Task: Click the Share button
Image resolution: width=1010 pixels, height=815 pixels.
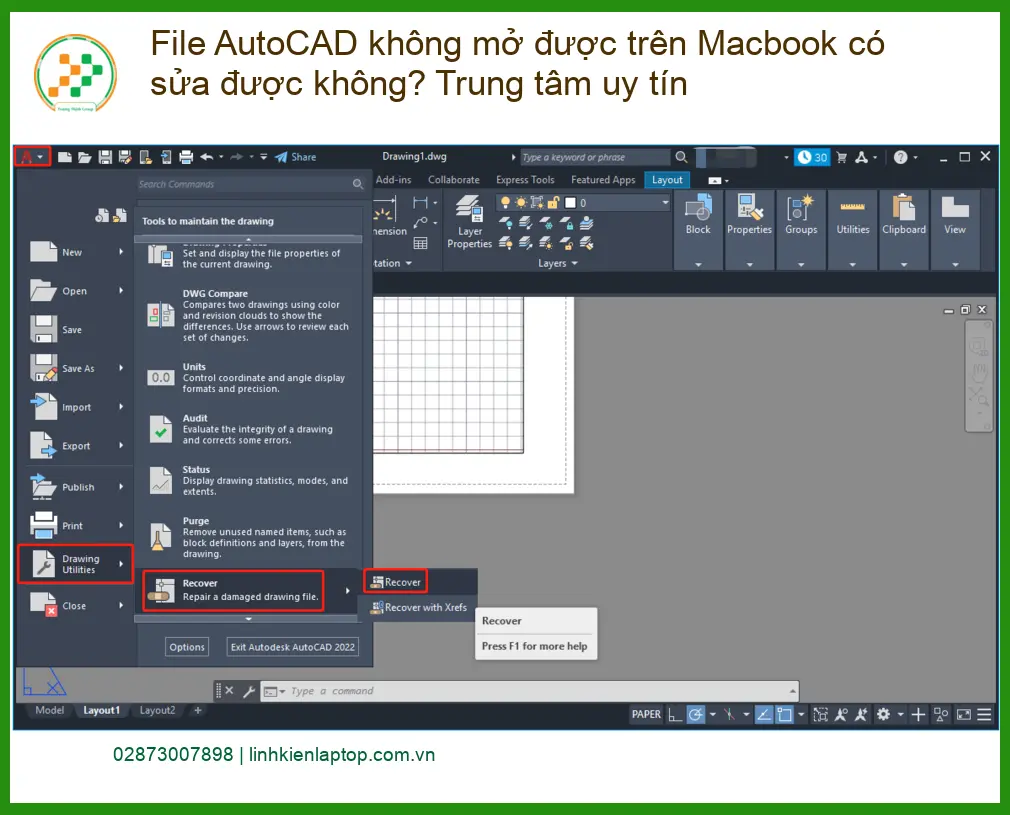Action: 296,157
